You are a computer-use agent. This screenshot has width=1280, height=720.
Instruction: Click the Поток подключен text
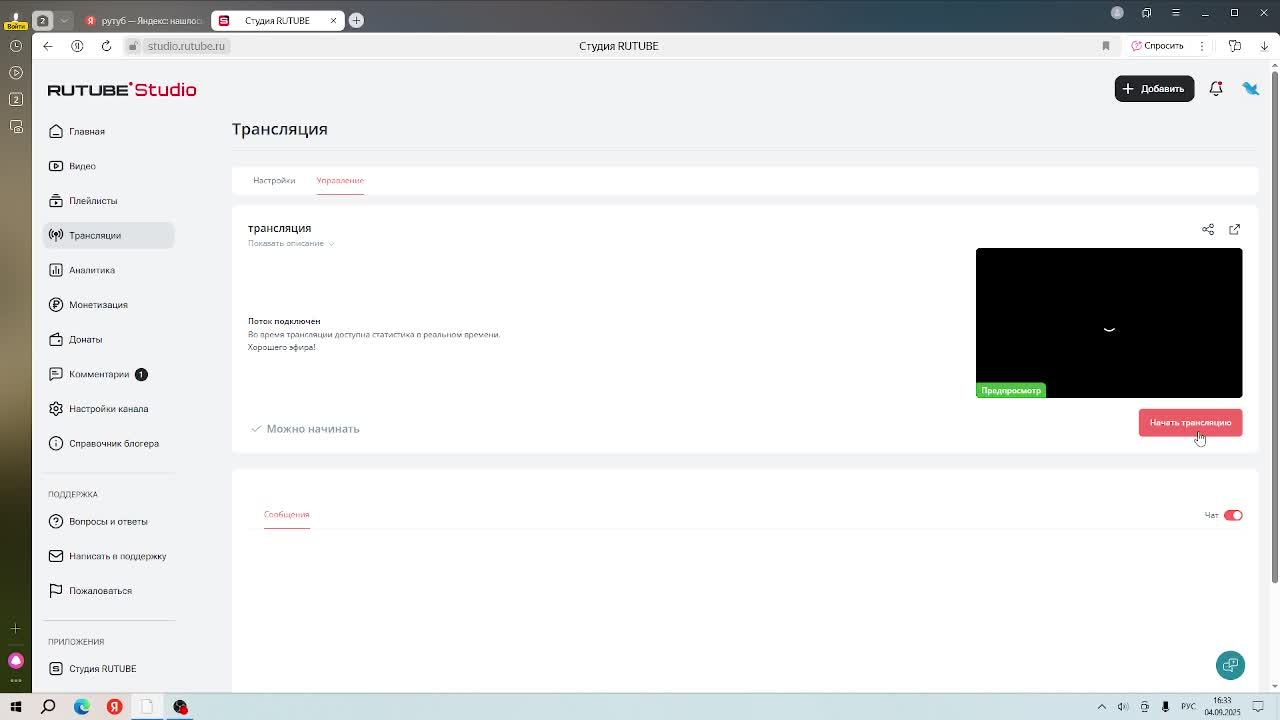click(x=284, y=322)
